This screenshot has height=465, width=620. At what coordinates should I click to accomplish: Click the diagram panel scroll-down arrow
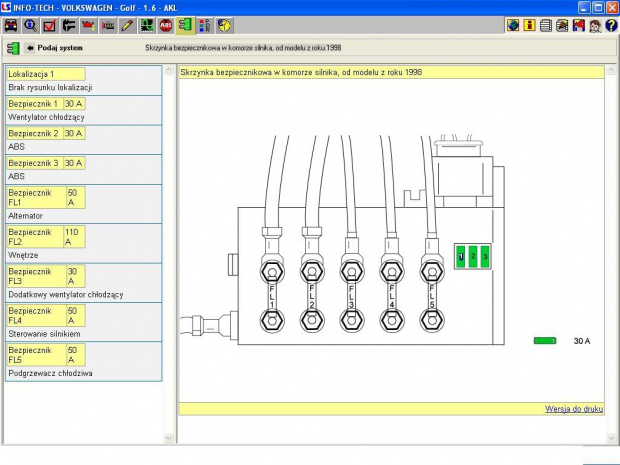click(x=611, y=437)
